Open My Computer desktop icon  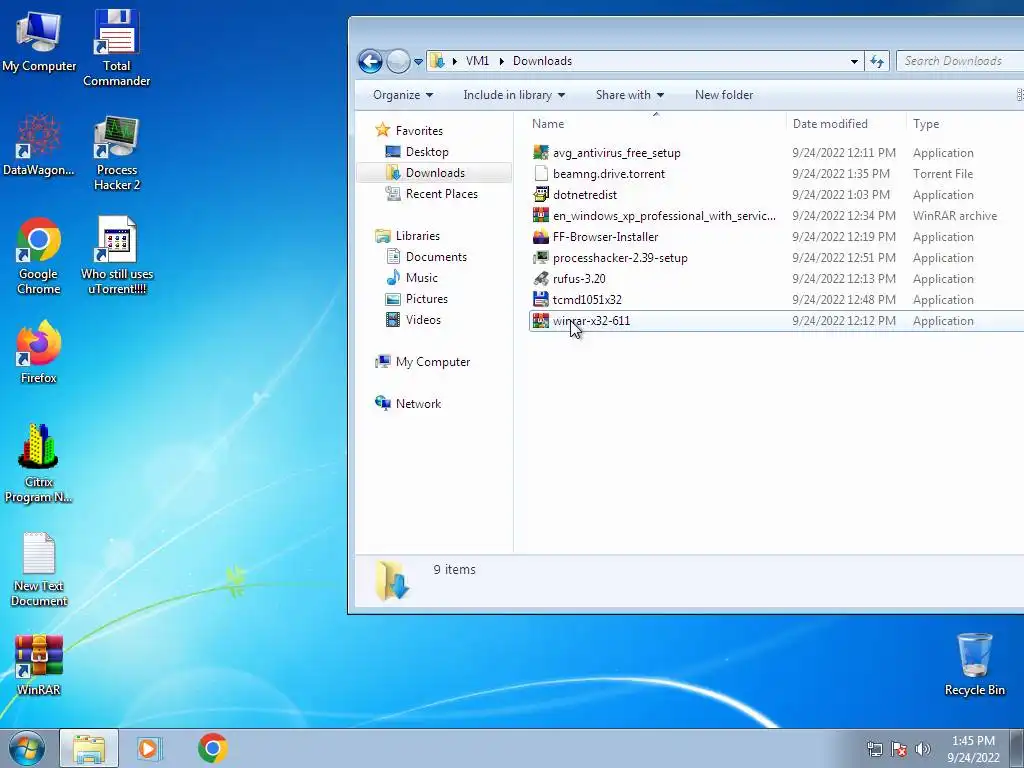click(x=39, y=40)
